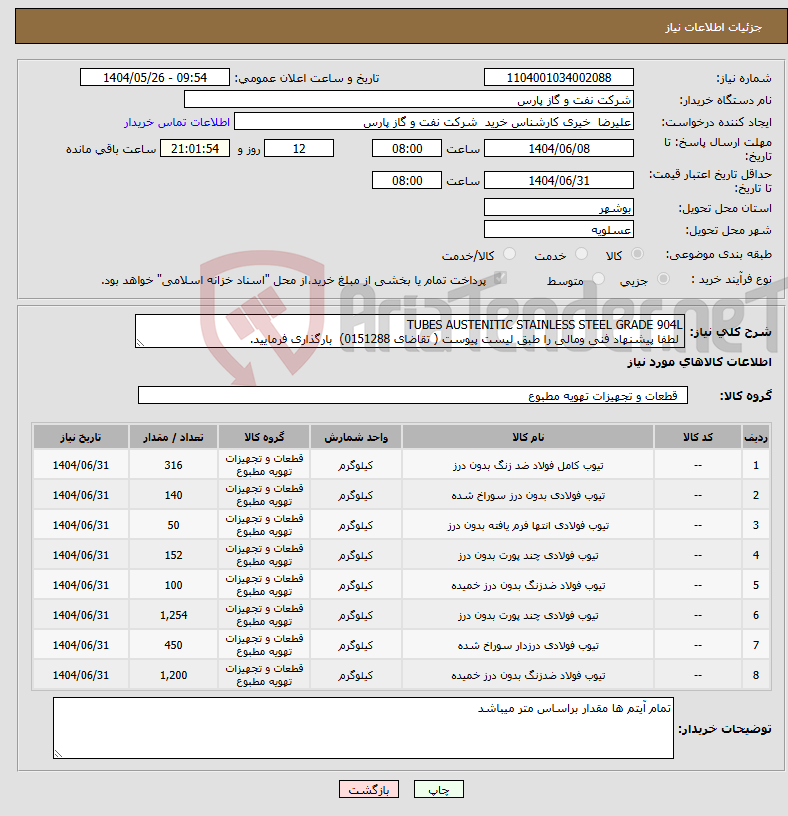
Task: Click quantity cell 152
Action: coord(173,555)
